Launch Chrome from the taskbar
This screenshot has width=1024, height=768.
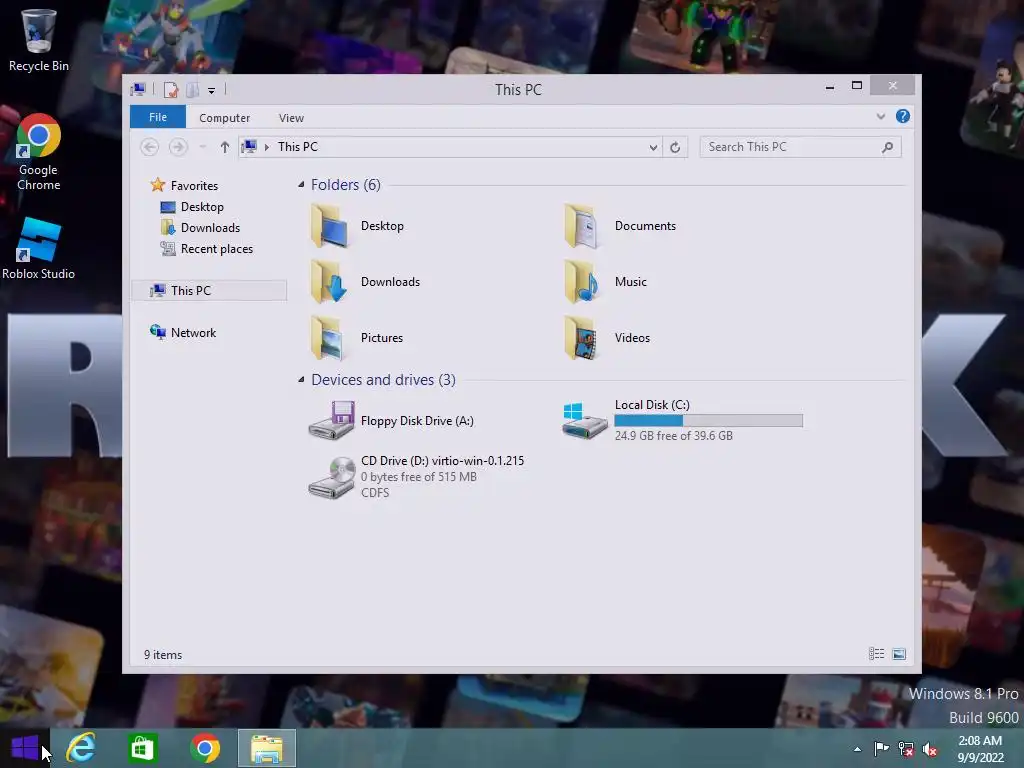click(205, 748)
